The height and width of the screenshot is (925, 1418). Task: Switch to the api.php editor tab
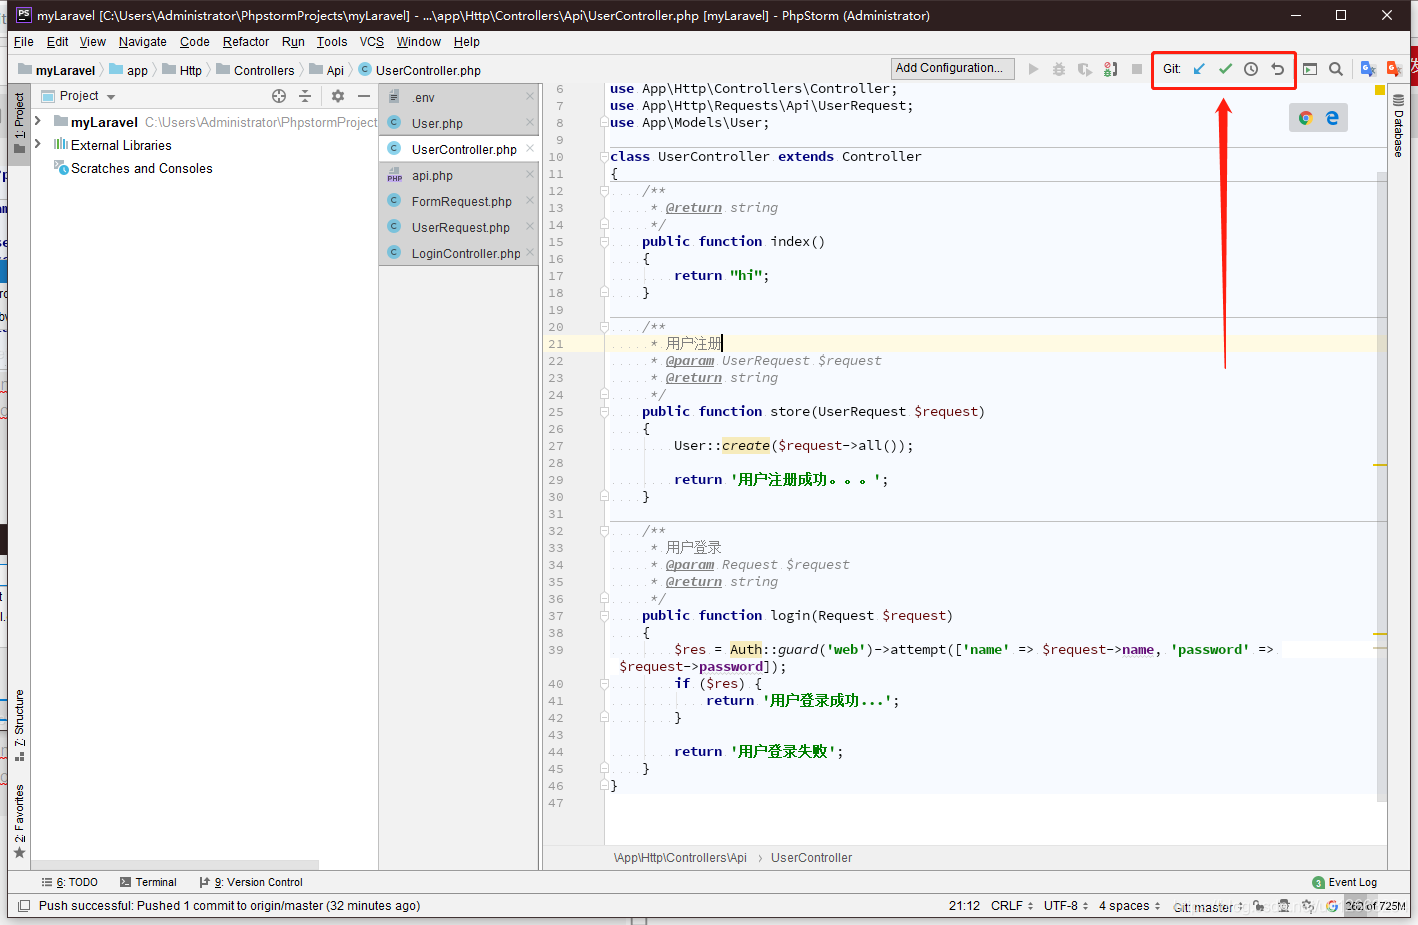coord(459,175)
